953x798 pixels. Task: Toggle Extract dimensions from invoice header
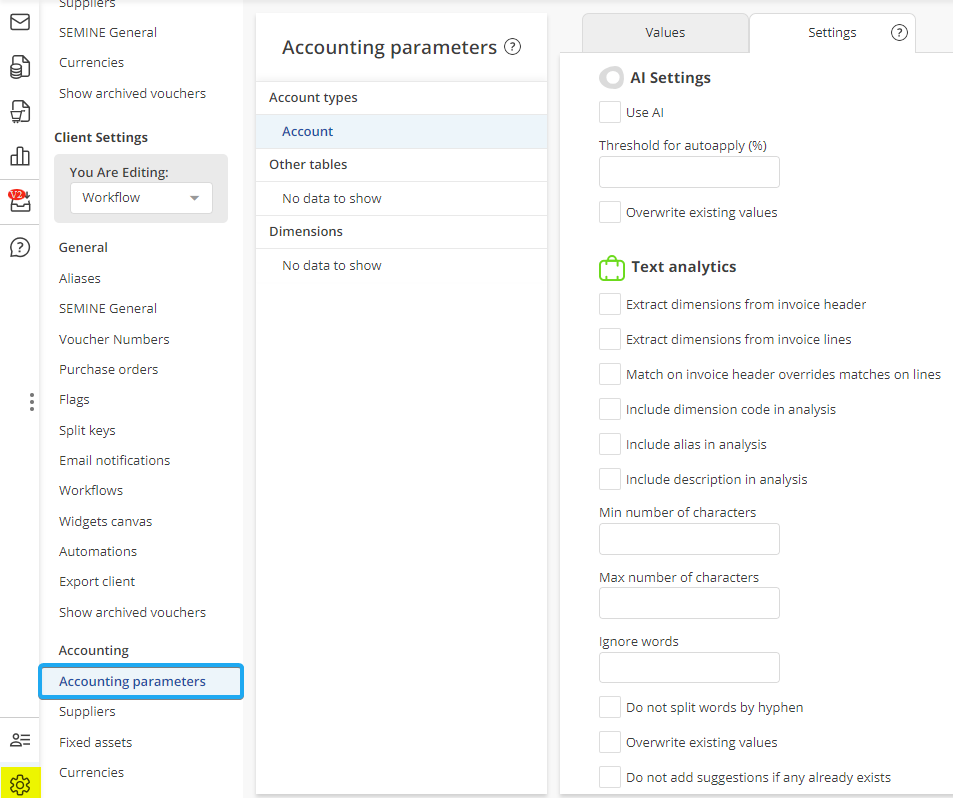[610, 304]
